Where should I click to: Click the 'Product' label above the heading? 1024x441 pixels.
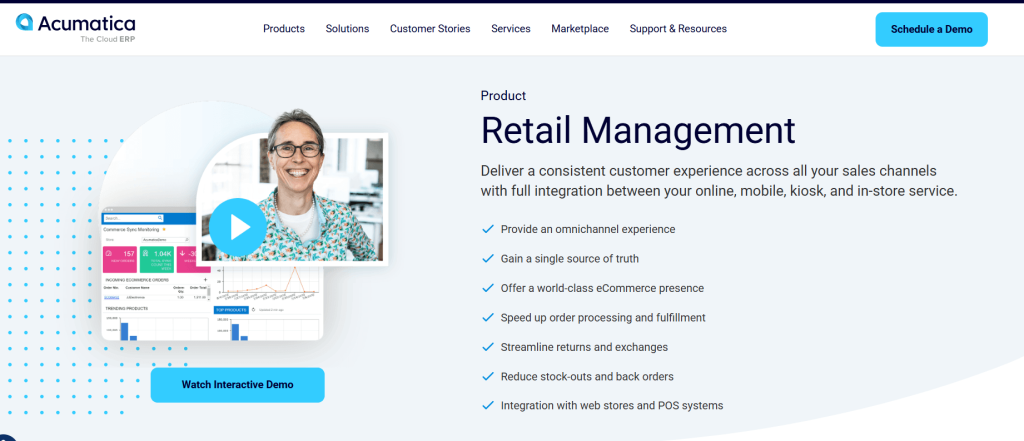tap(504, 95)
